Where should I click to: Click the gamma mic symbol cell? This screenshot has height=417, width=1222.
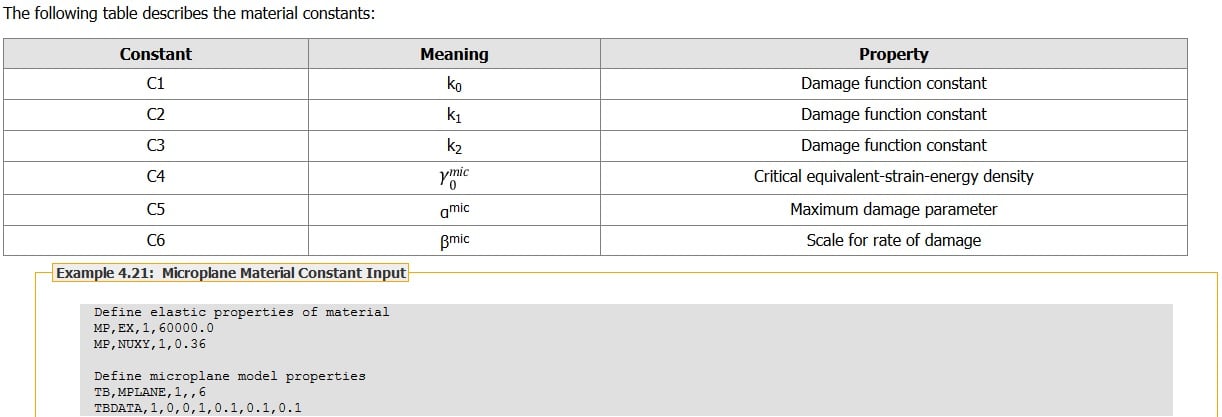454,177
